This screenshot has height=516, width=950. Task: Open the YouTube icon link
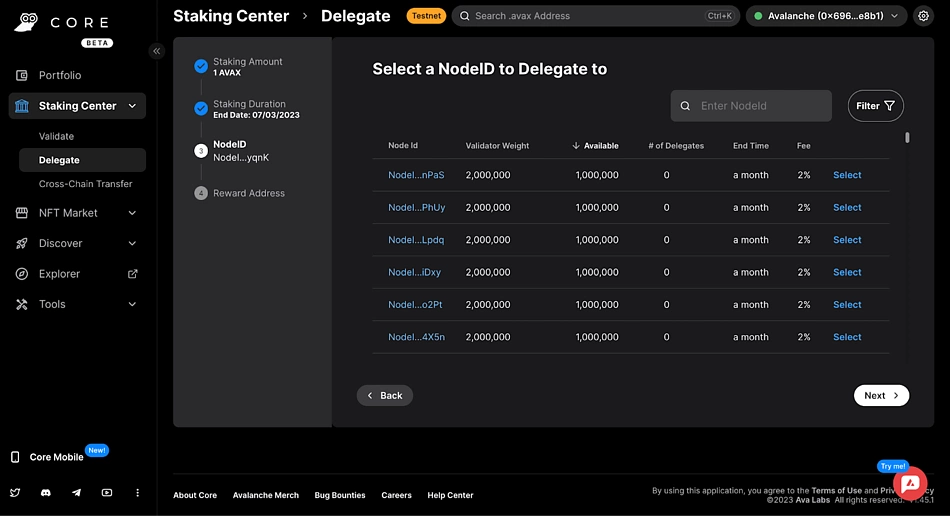(x=107, y=493)
